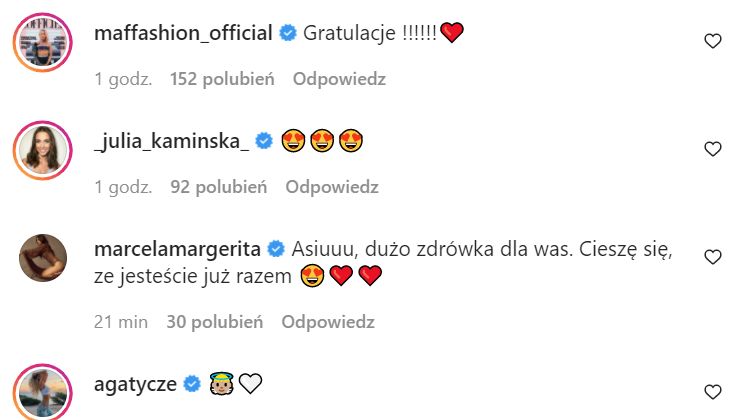The height and width of the screenshot is (420, 731).
Task: Open maffashion_official's profile picture
Action: [42, 41]
